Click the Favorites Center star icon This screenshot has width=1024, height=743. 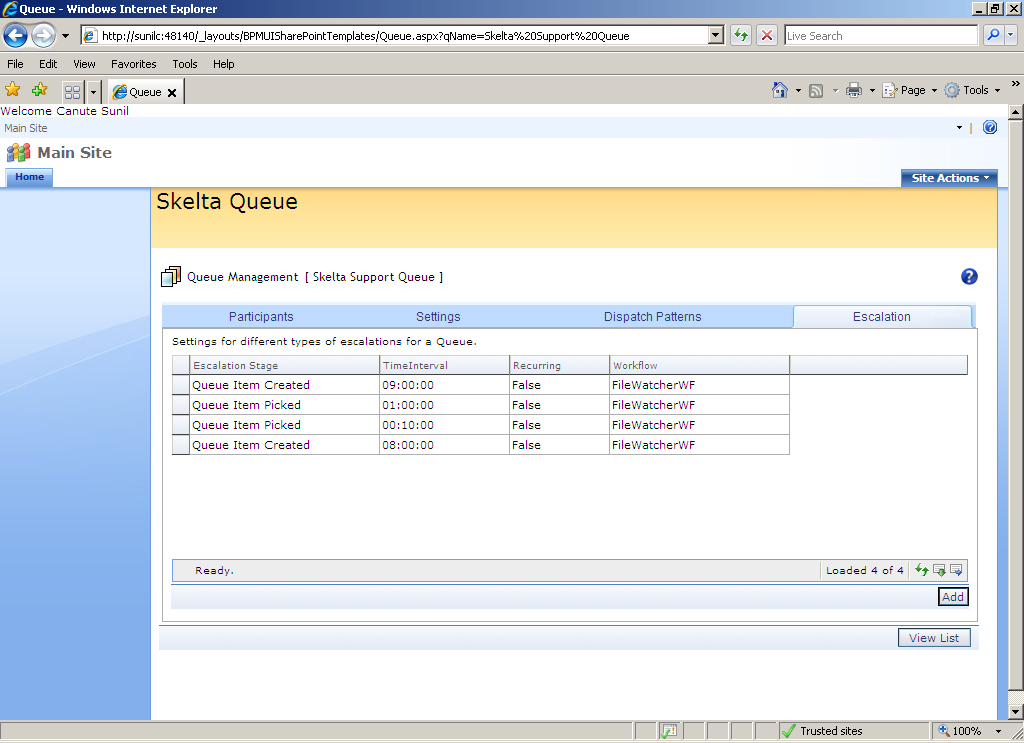(13, 90)
